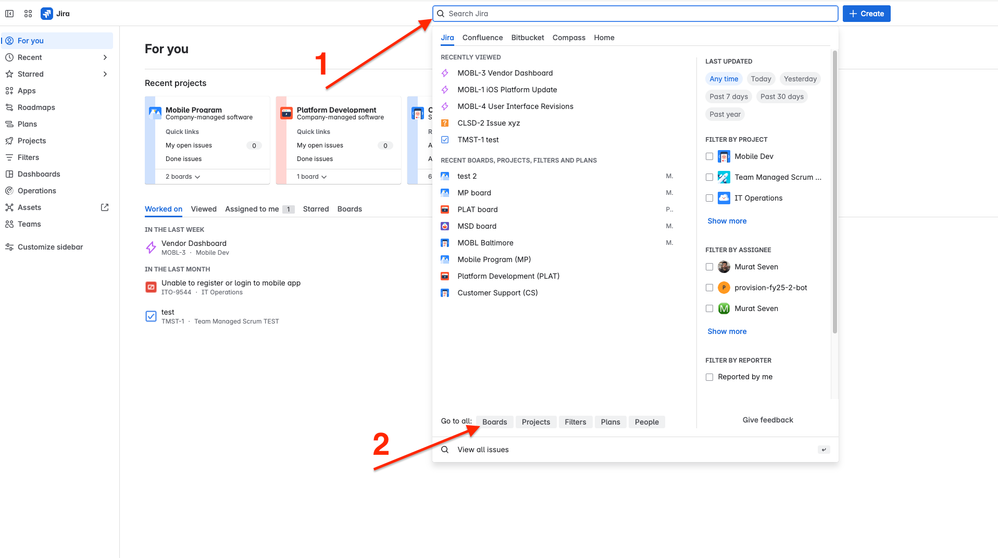Go to all Boards
This screenshot has width=998, height=558.
(495, 422)
